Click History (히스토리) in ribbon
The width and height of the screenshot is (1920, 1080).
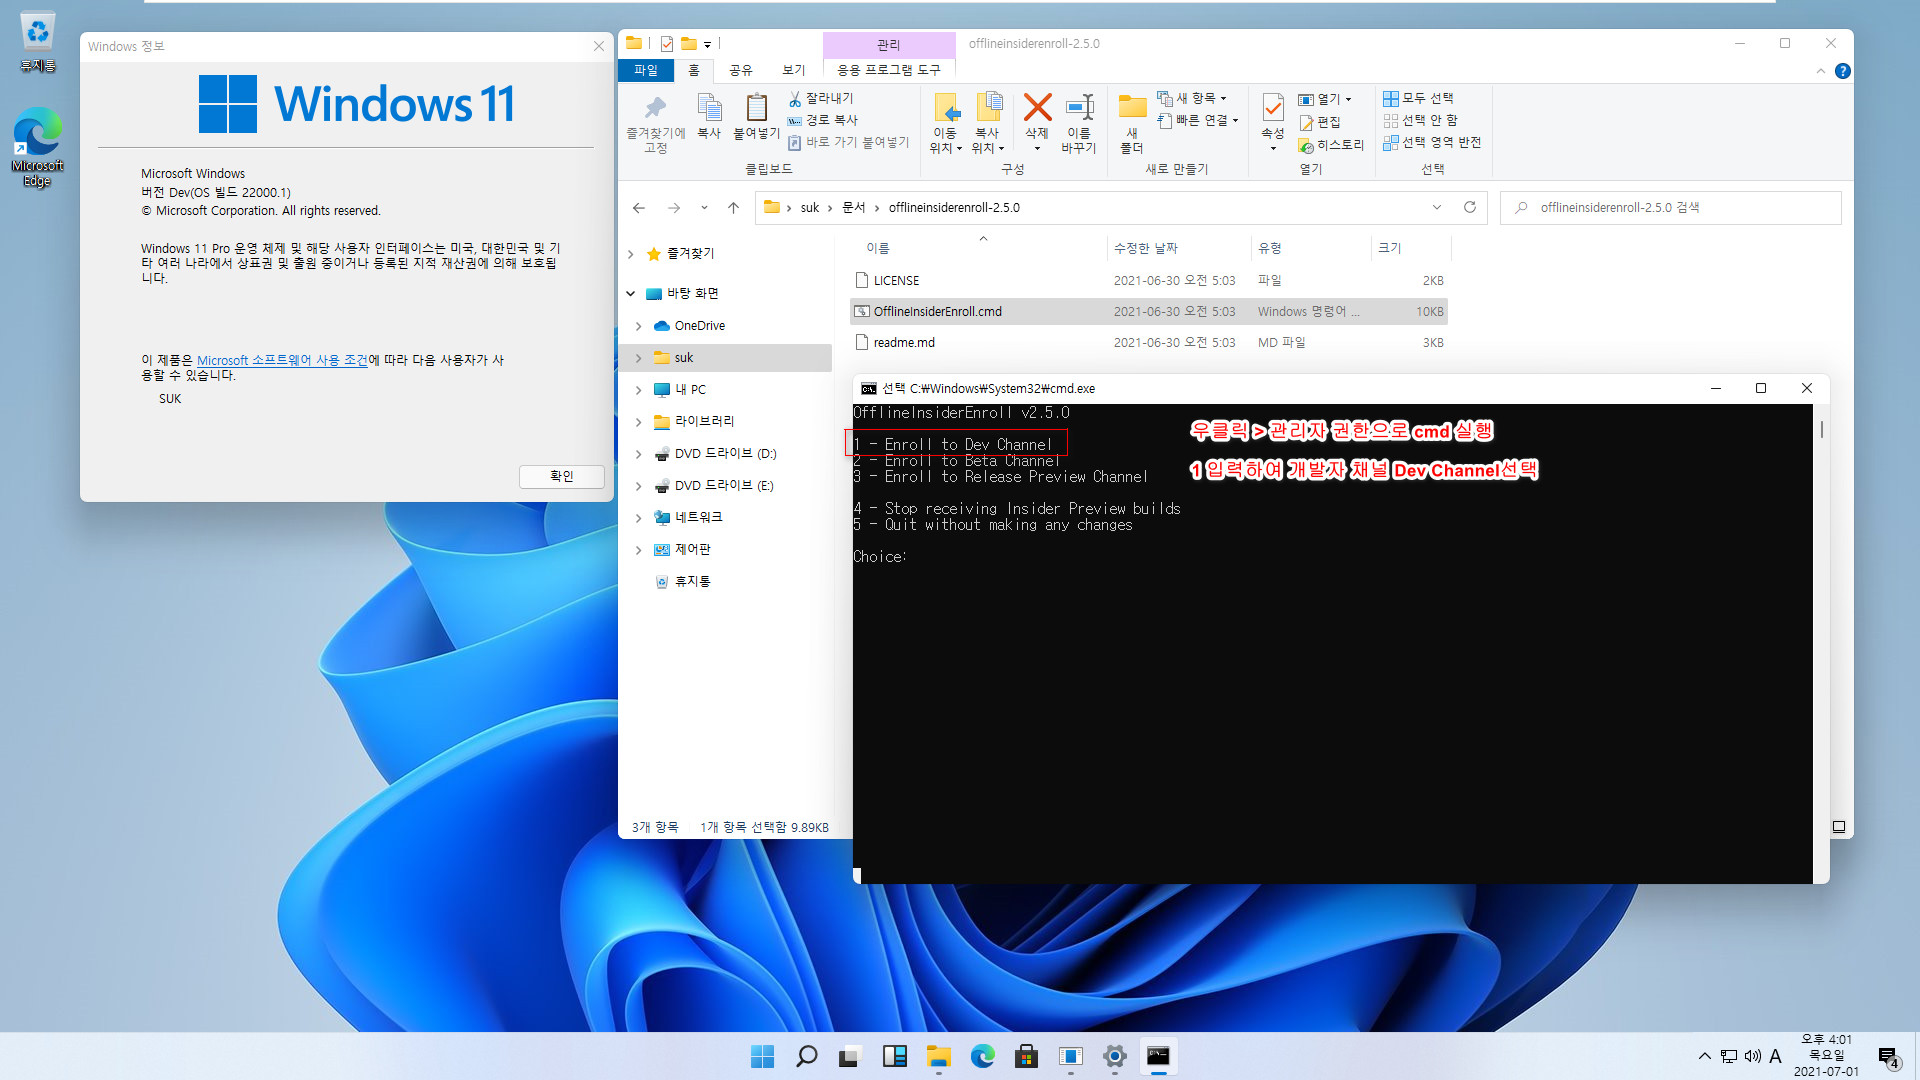(1331, 145)
